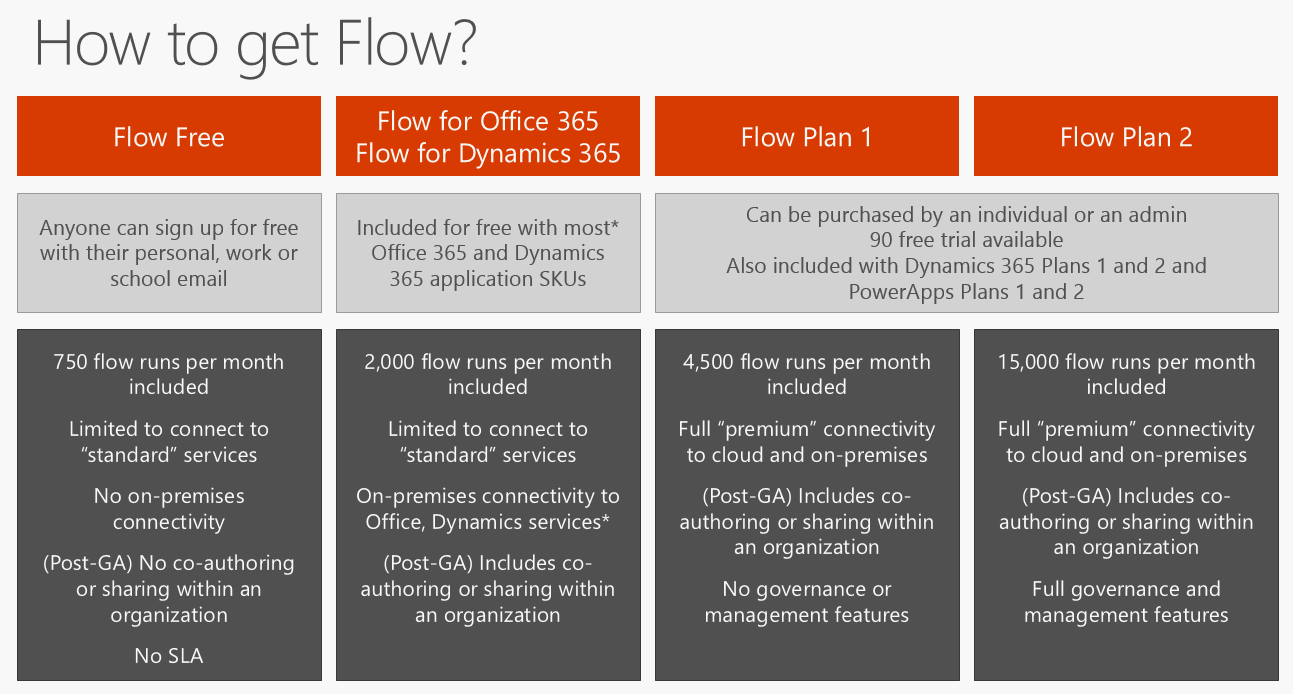Select the Flow Free header tile

click(x=169, y=137)
